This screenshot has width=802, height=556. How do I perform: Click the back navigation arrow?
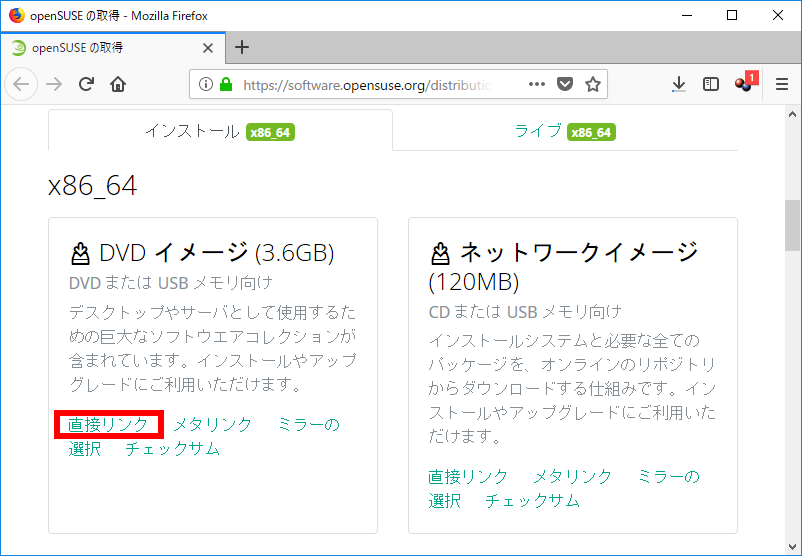pos(21,84)
